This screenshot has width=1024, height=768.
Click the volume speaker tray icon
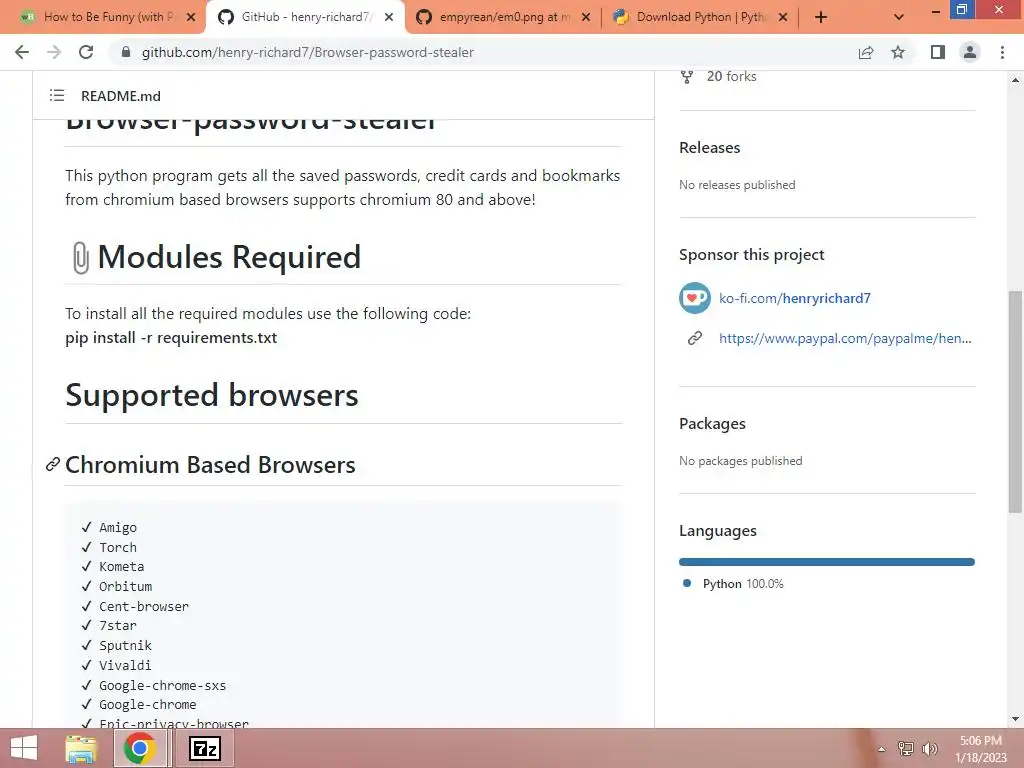tap(930, 749)
